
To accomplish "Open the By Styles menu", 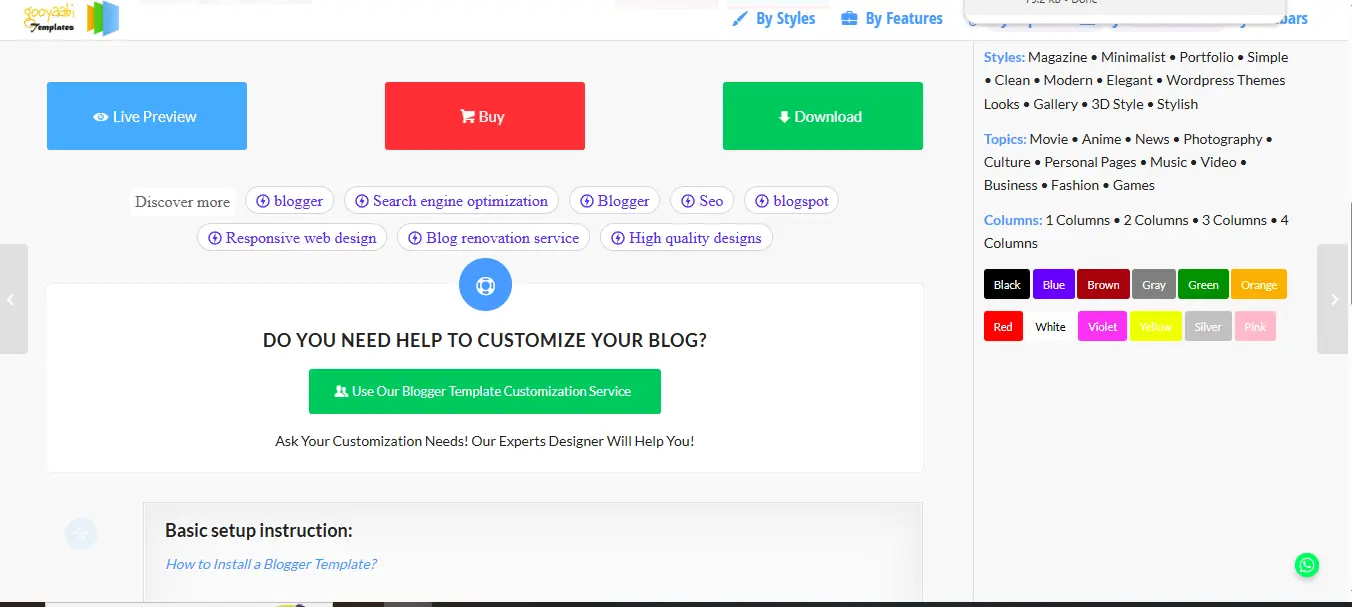I will click(x=774, y=18).
